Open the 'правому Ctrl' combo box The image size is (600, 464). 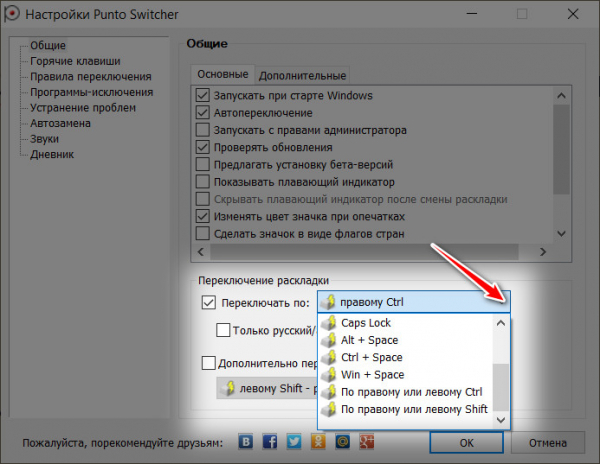(414, 302)
